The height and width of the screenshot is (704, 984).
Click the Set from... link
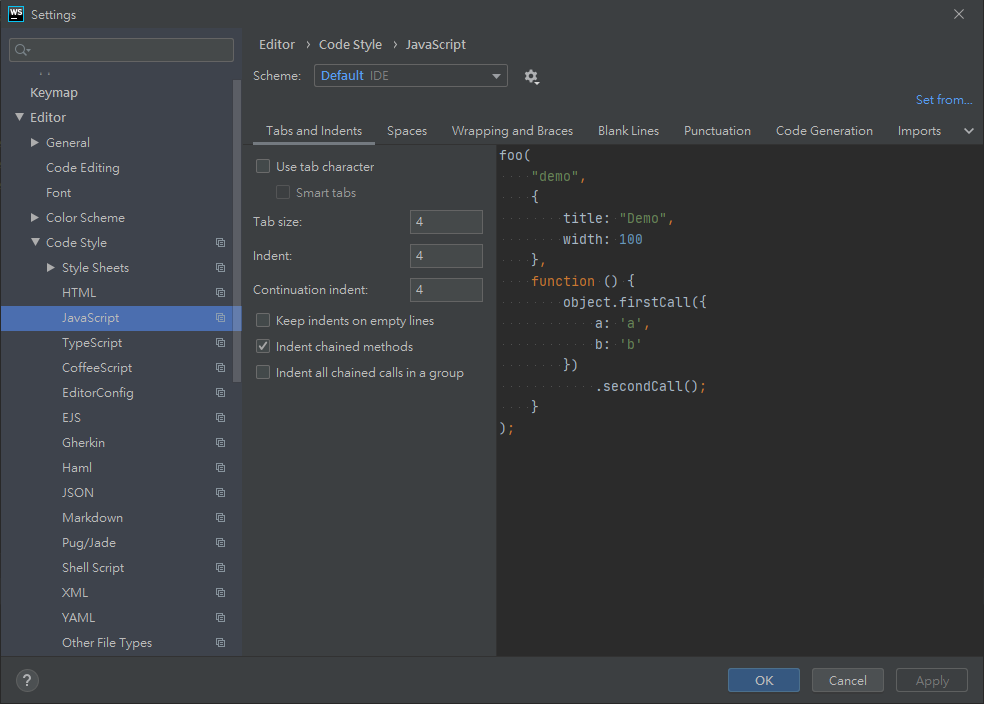point(944,100)
